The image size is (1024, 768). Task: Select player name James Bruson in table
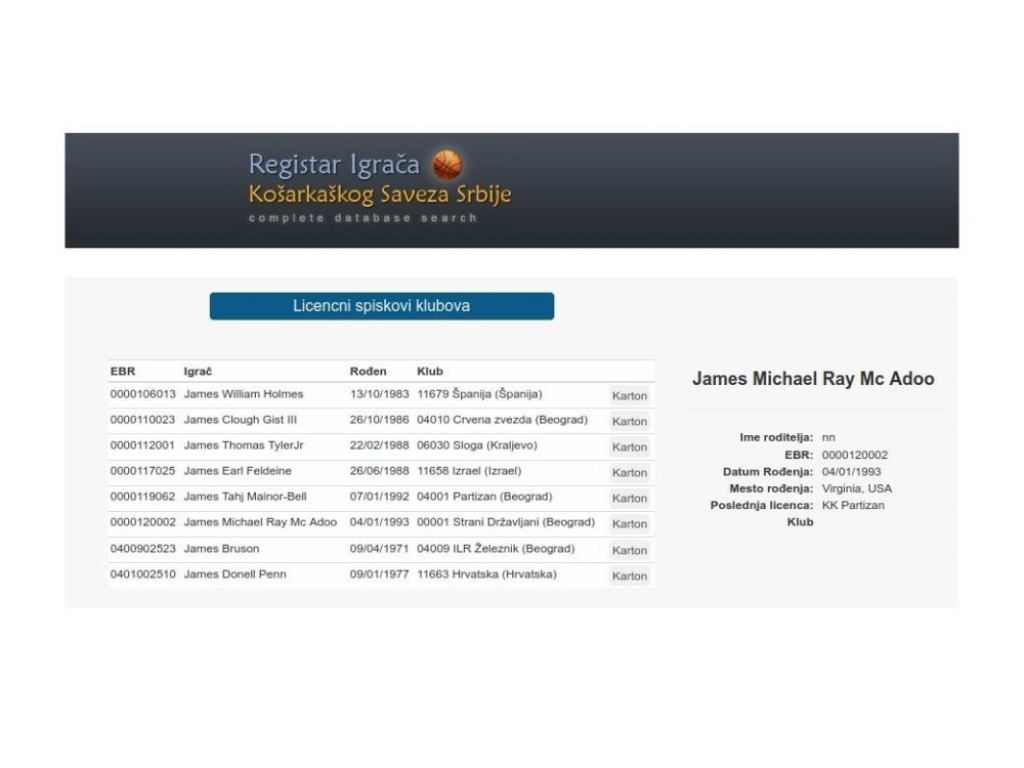(221, 549)
